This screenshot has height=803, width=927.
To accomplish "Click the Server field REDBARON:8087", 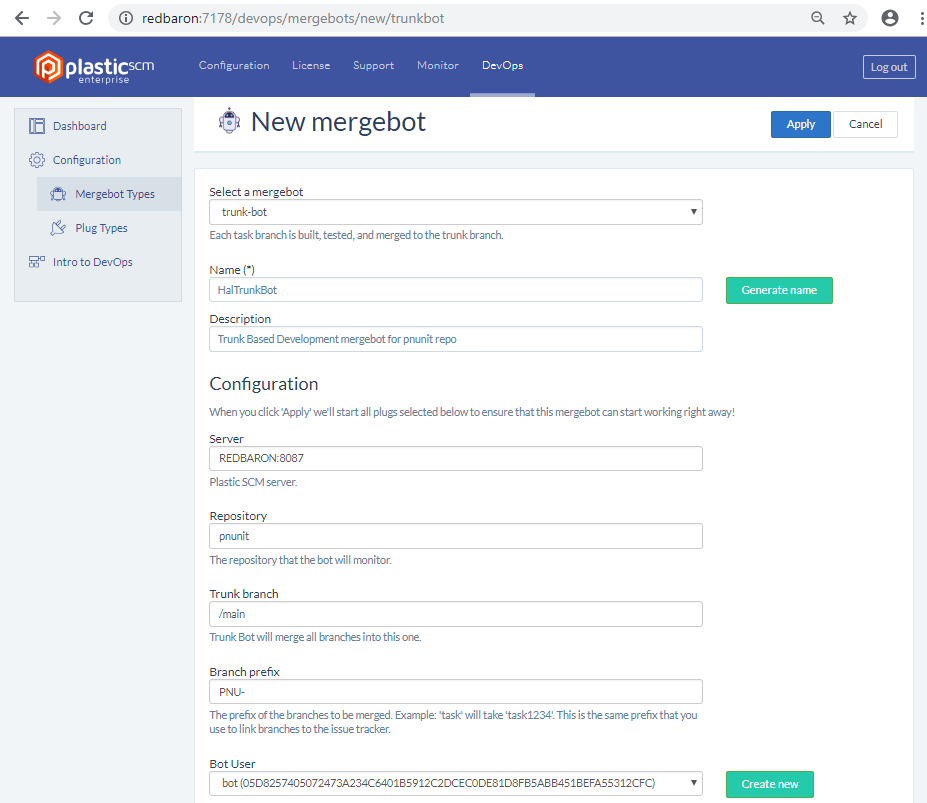I will 456,458.
